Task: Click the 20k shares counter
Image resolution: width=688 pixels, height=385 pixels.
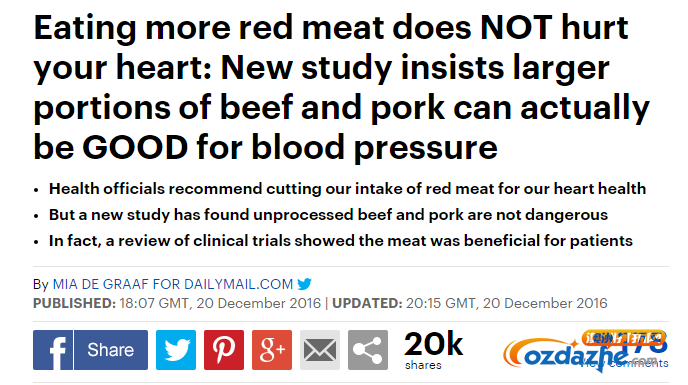Action: [433, 350]
